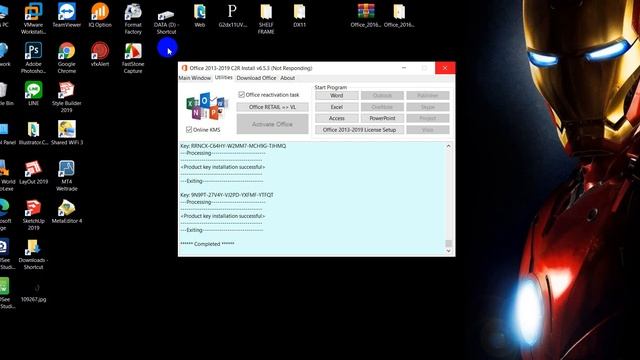Open the DX11 folder icon
The width and height of the screenshot is (640, 360).
click(x=299, y=15)
